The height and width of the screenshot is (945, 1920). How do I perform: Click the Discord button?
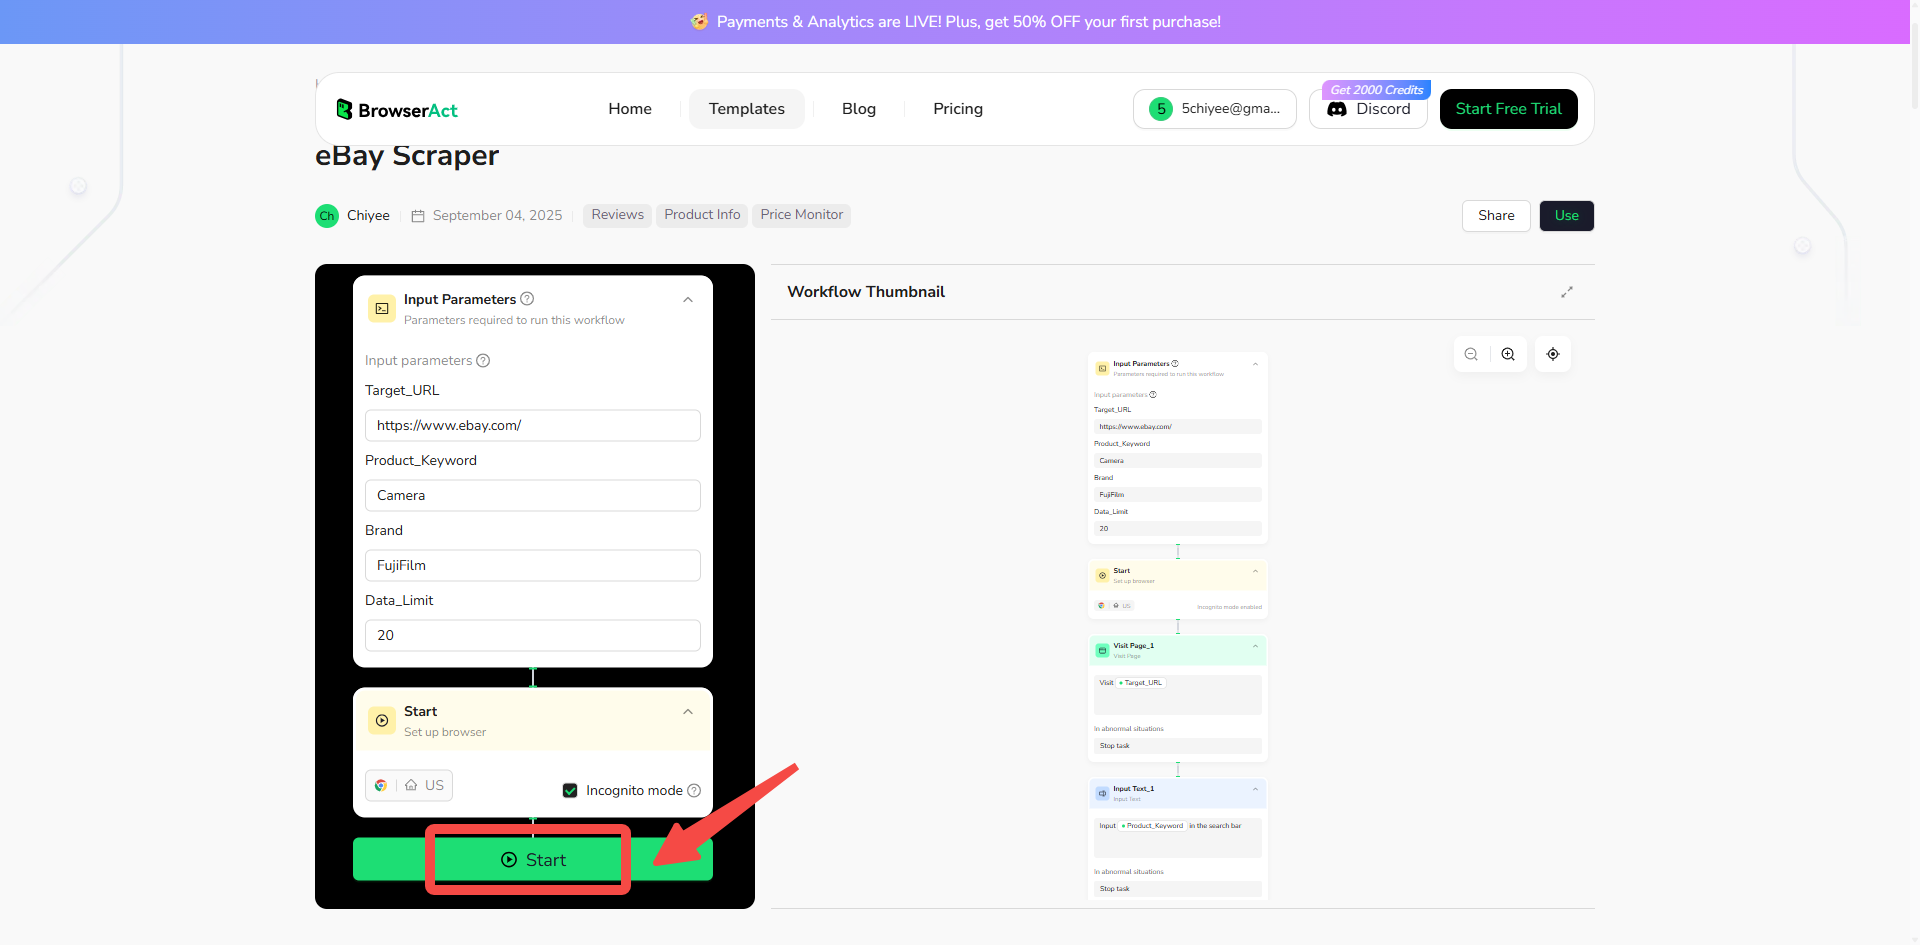point(1369,110)
